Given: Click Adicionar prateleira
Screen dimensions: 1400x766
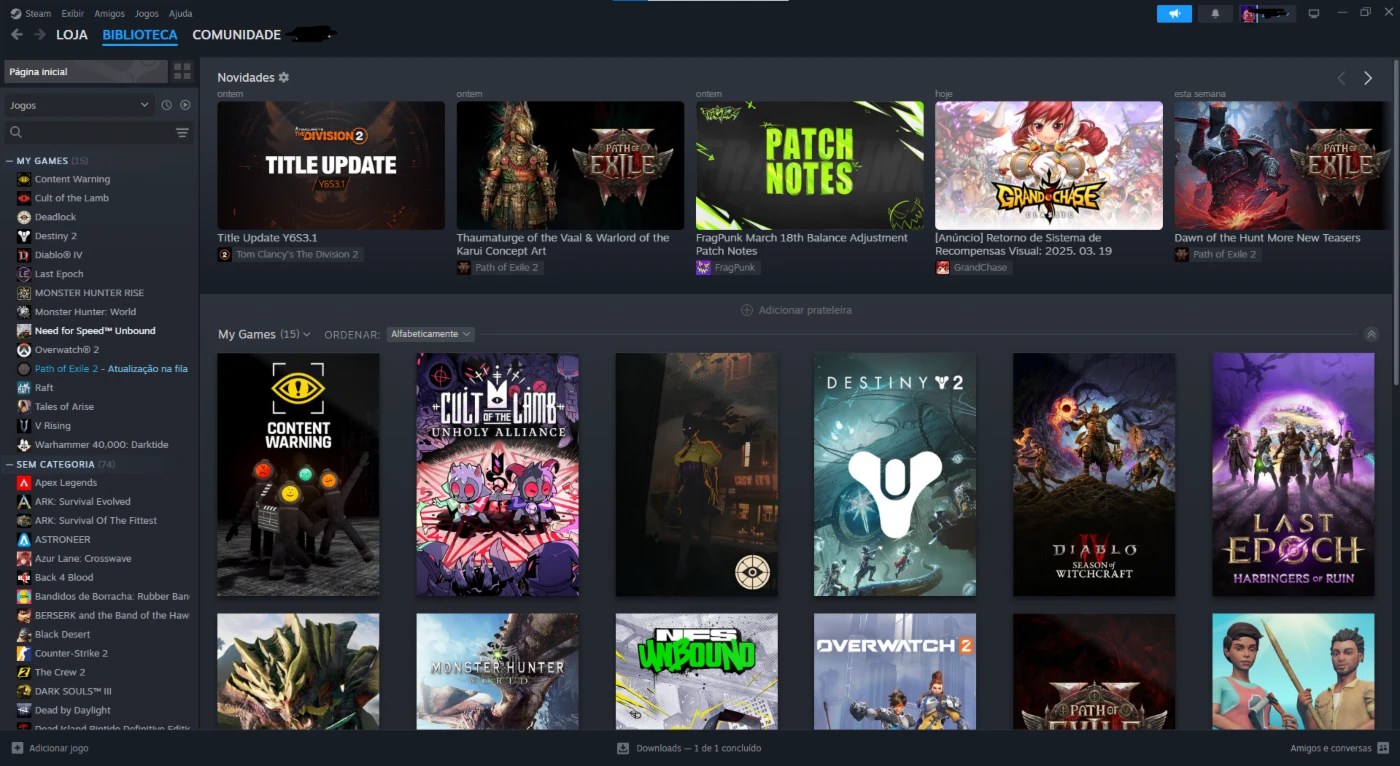Looking at the screenshot, I should (x=796, y=310).
